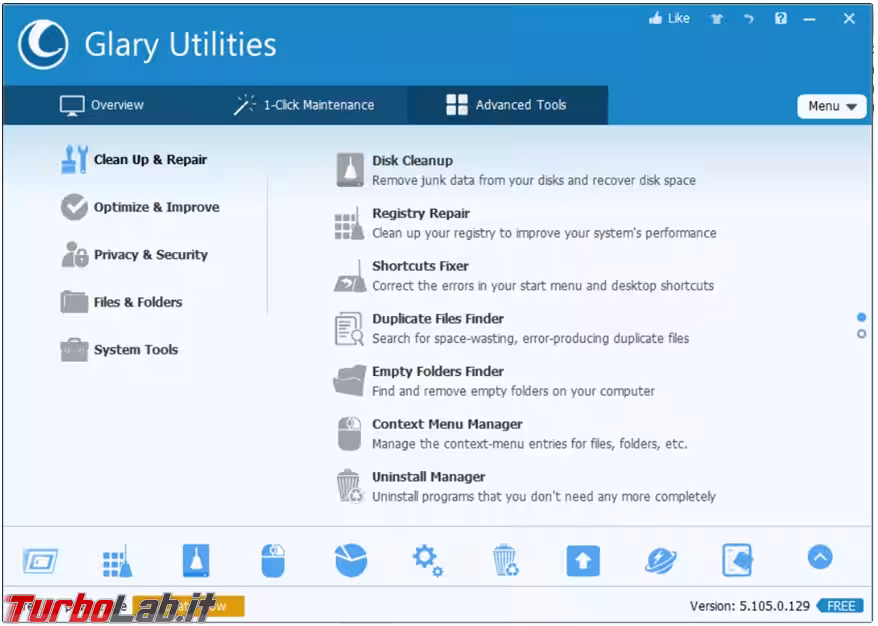
Task: Open the Shortcuts Fixer tool
Action: (420, 267)
